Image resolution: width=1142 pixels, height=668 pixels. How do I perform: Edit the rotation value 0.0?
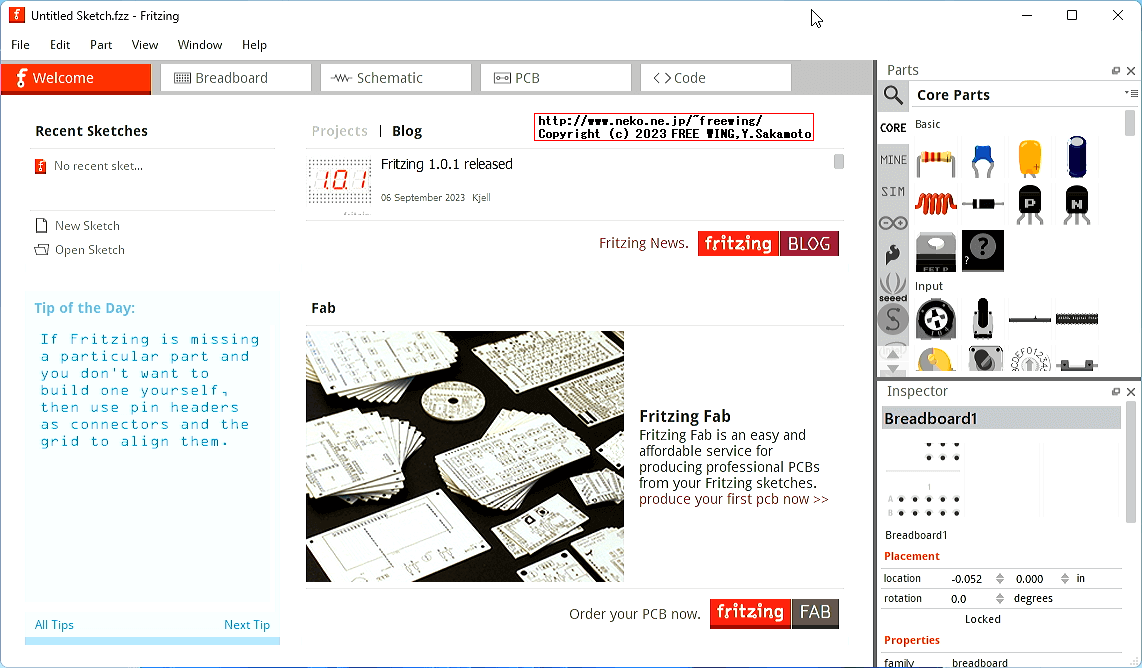coord(959,599)
